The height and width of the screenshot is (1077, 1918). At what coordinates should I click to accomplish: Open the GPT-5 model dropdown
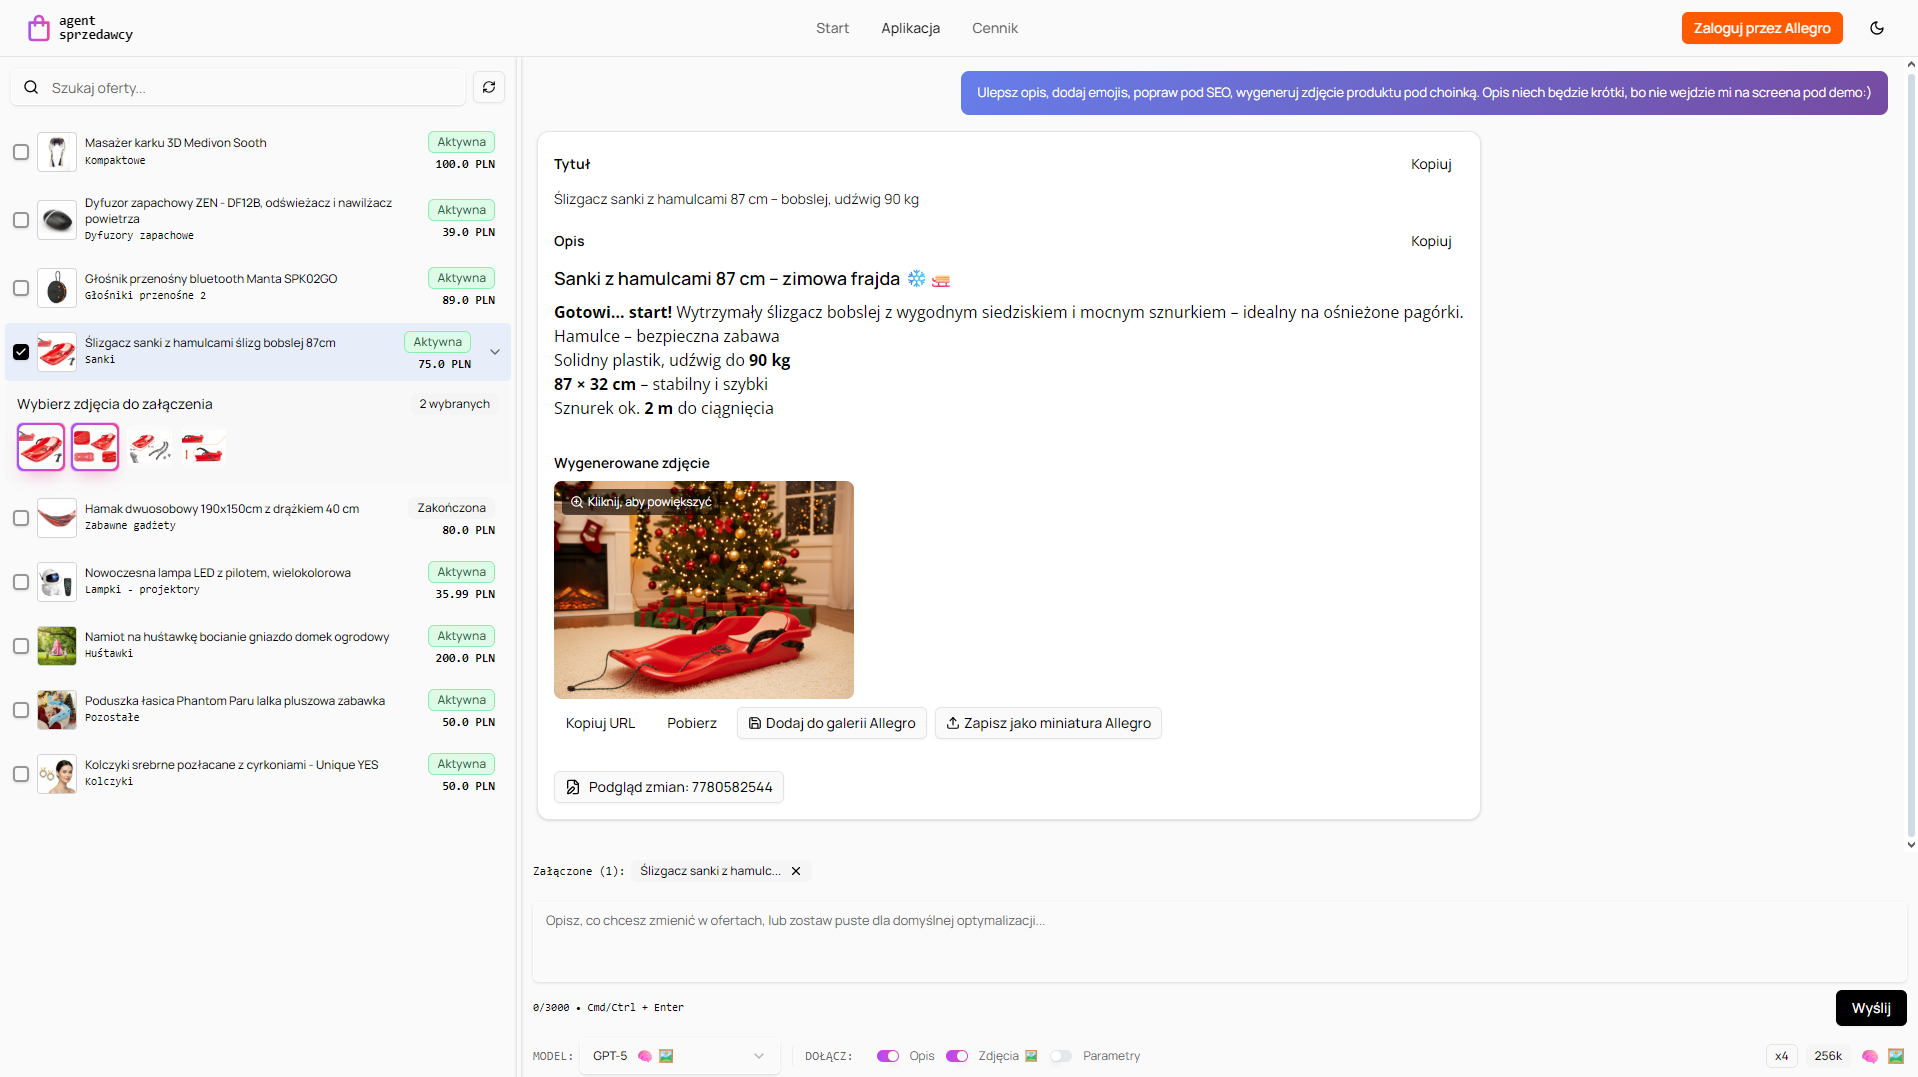coord(678,1056)
